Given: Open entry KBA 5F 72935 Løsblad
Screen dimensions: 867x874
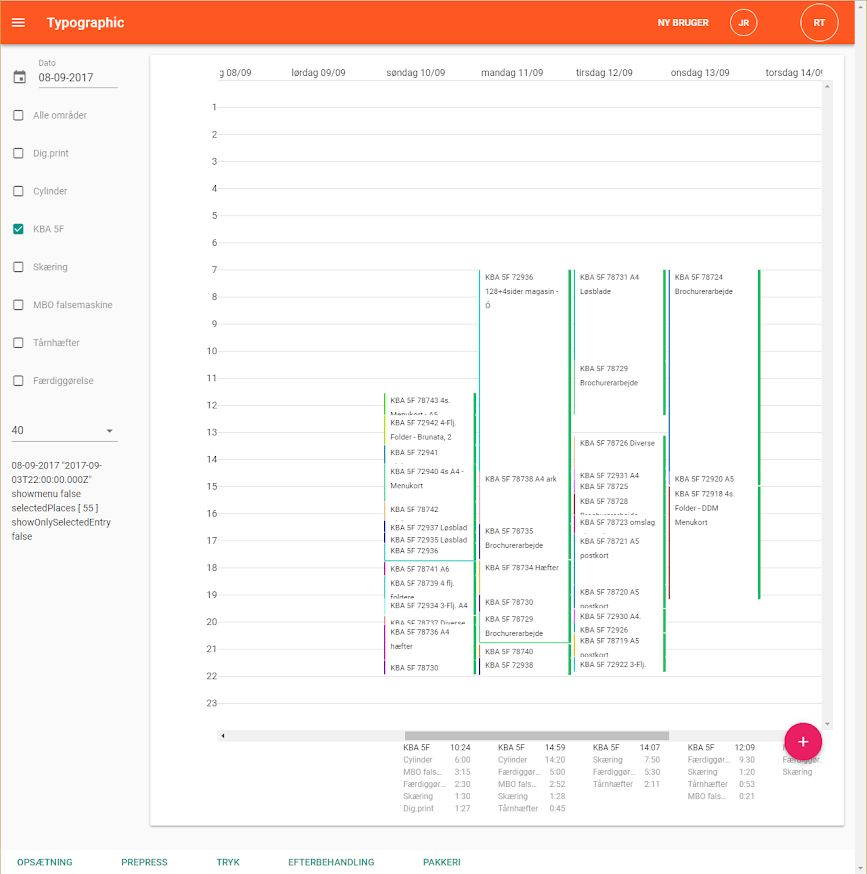Looking at the screenshot, I should (428, 540).
